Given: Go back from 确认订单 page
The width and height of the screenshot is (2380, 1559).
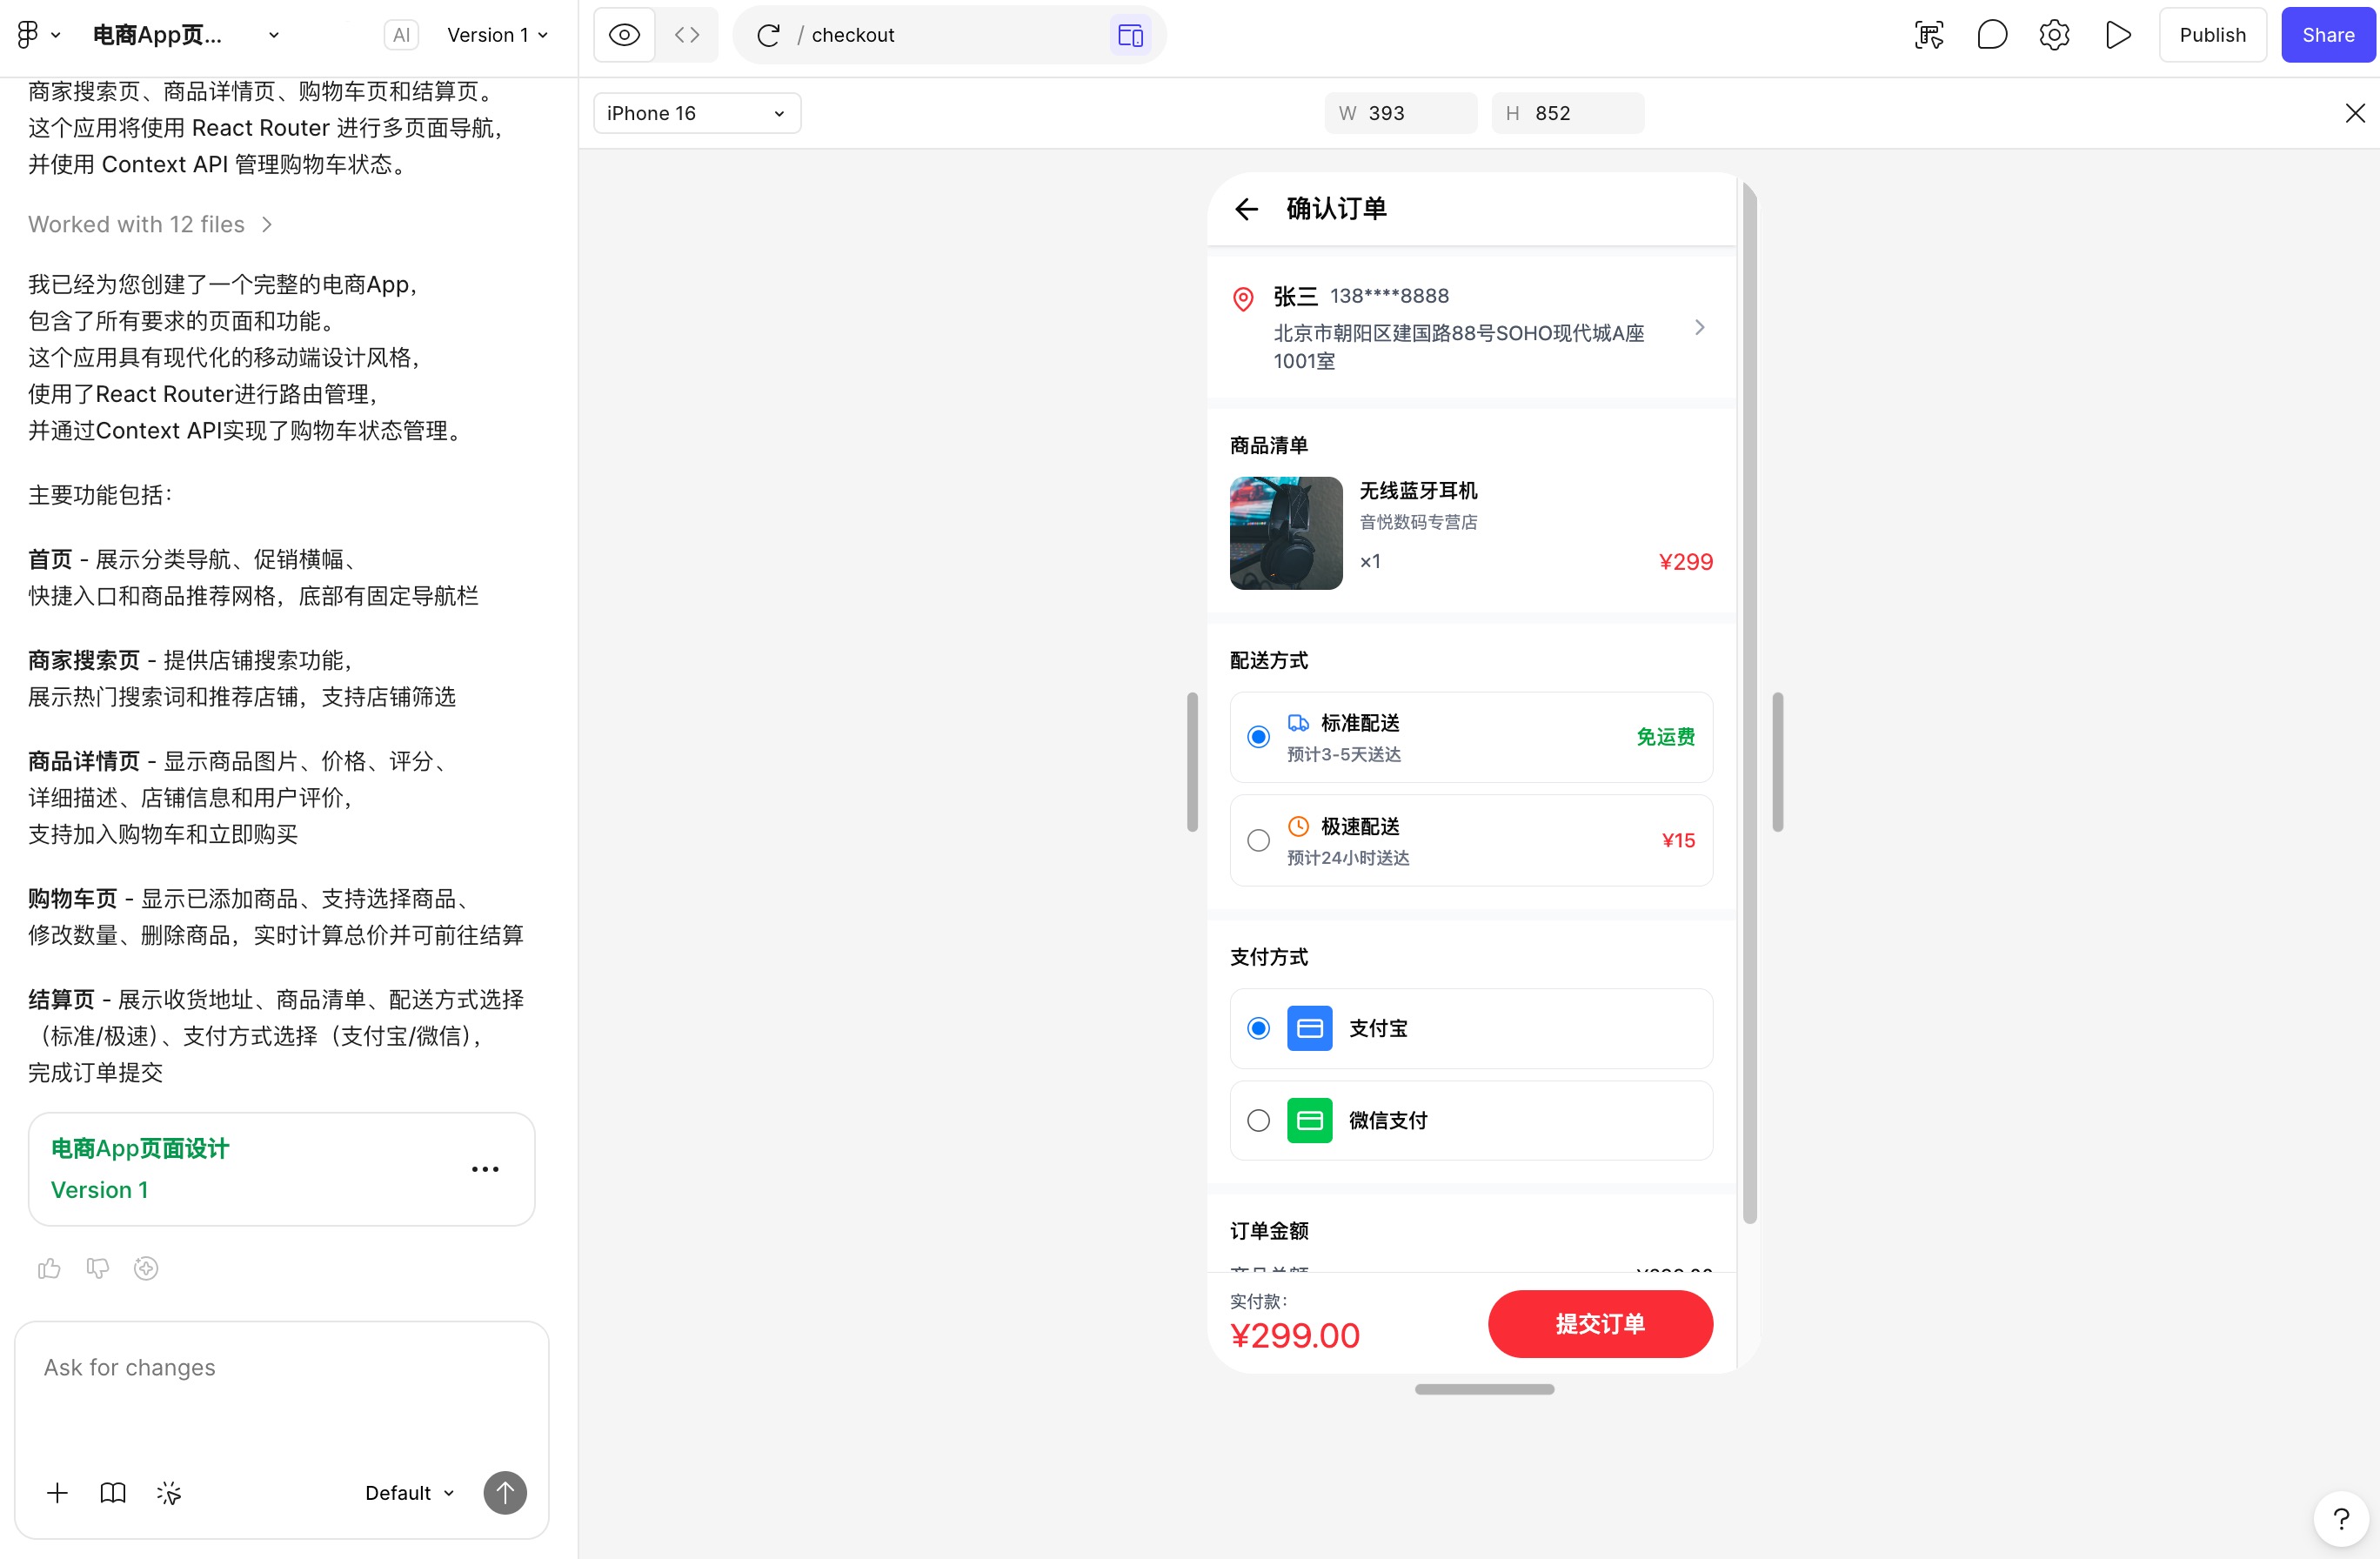Looking at the screenshot, I should (1246, 209).
